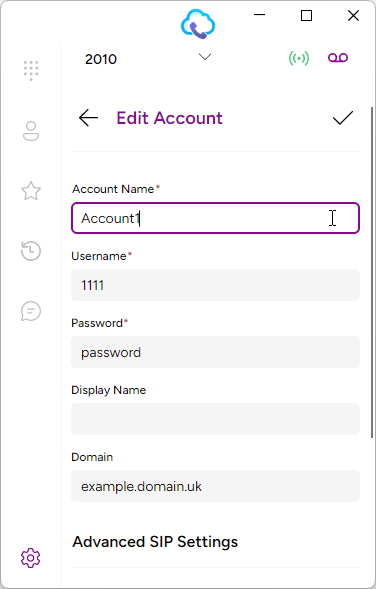
Task: Open the contacts sidebar icon
Action: pos(31,131)
